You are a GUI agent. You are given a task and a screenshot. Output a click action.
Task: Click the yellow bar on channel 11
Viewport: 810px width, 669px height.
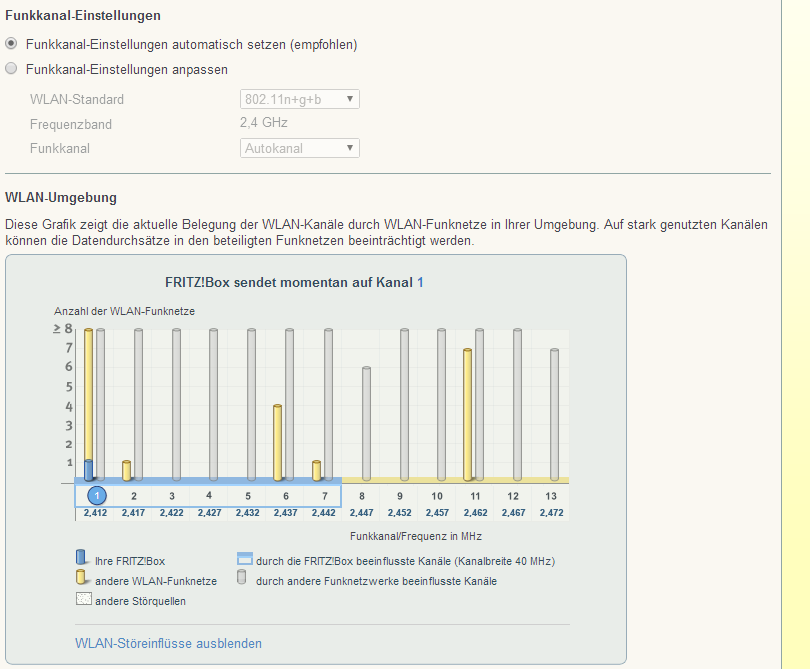point(468,414)
